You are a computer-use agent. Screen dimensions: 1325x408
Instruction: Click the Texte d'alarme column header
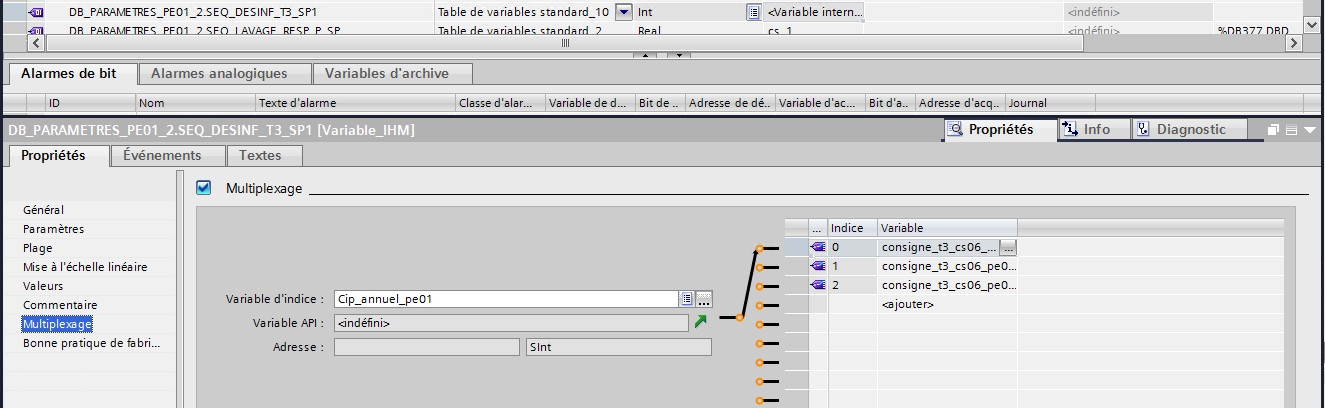point(355,103)
